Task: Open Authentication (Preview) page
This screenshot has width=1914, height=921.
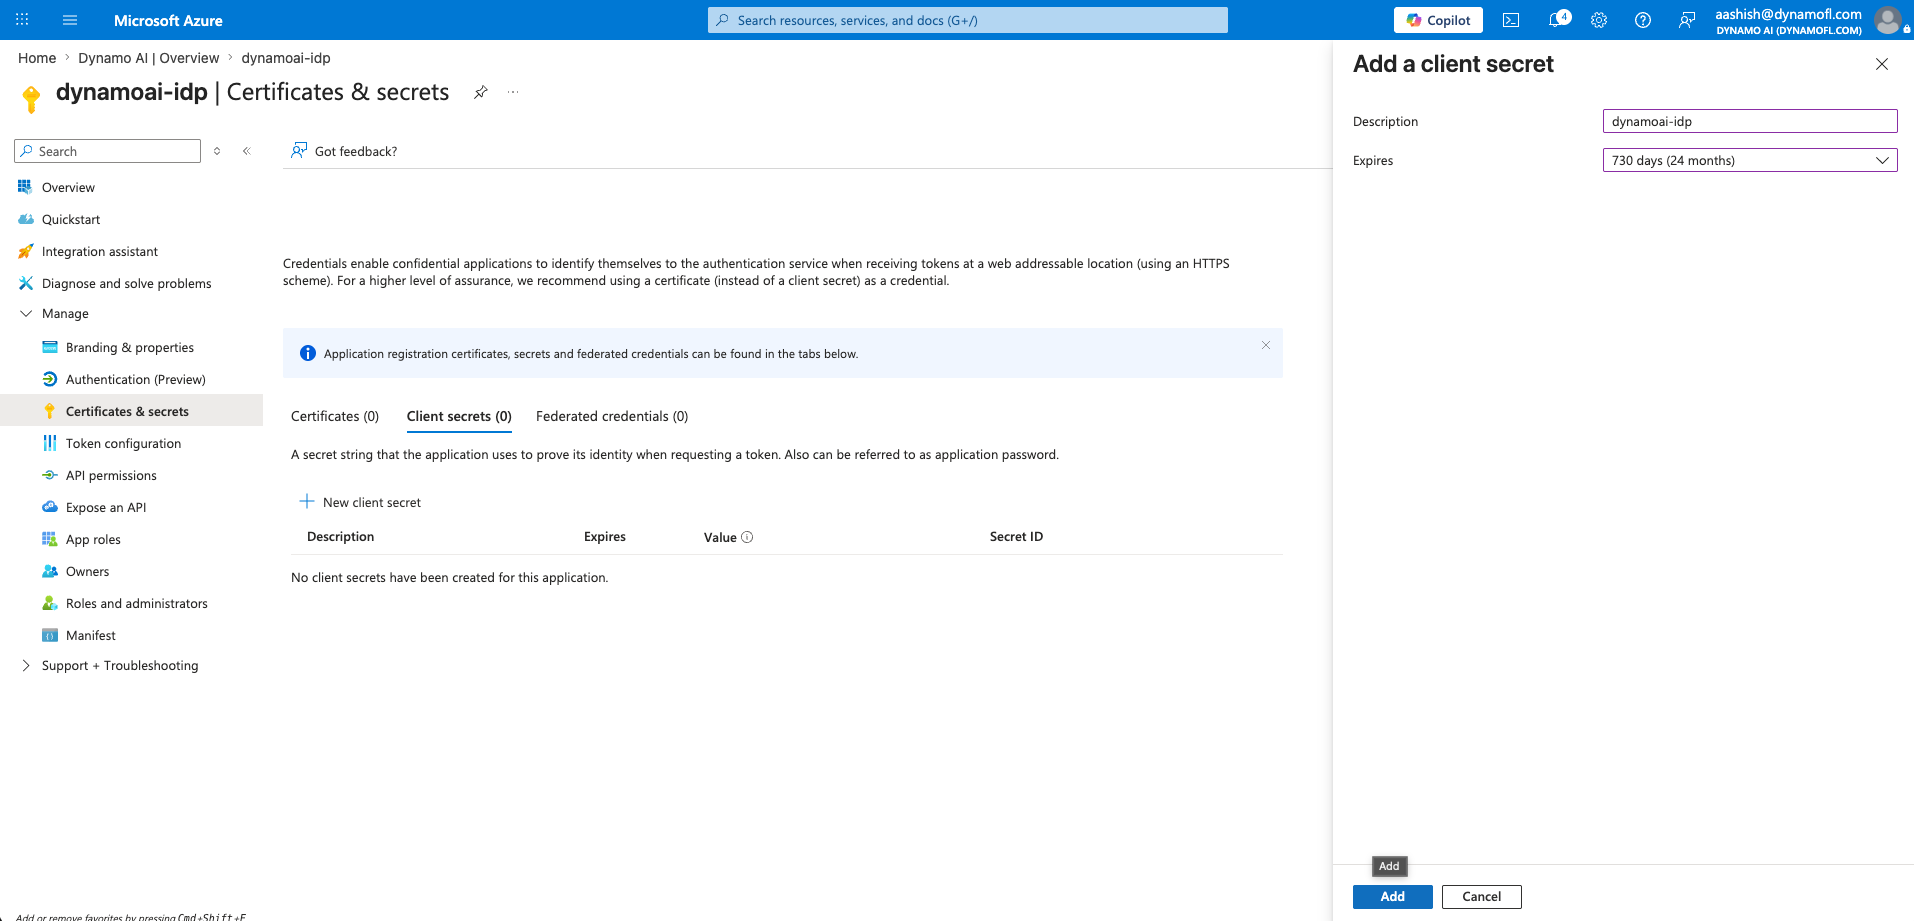Action: [x=136, y=379]
